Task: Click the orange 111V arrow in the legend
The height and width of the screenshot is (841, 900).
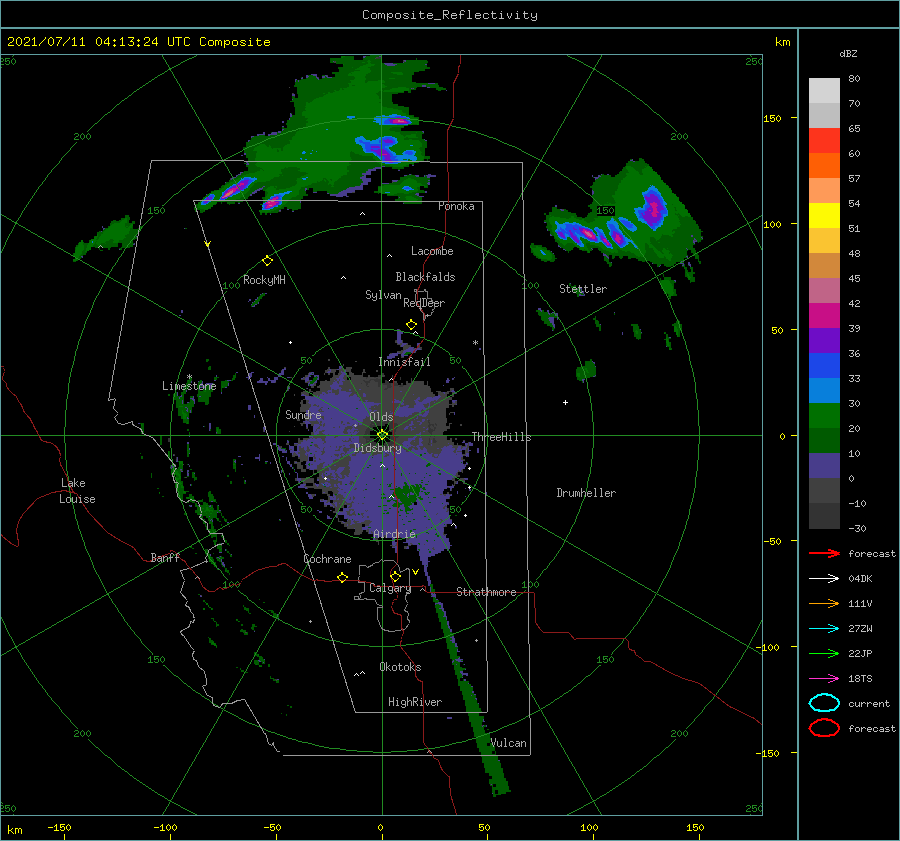Action: pyautogui.click(x=824, y=603)
